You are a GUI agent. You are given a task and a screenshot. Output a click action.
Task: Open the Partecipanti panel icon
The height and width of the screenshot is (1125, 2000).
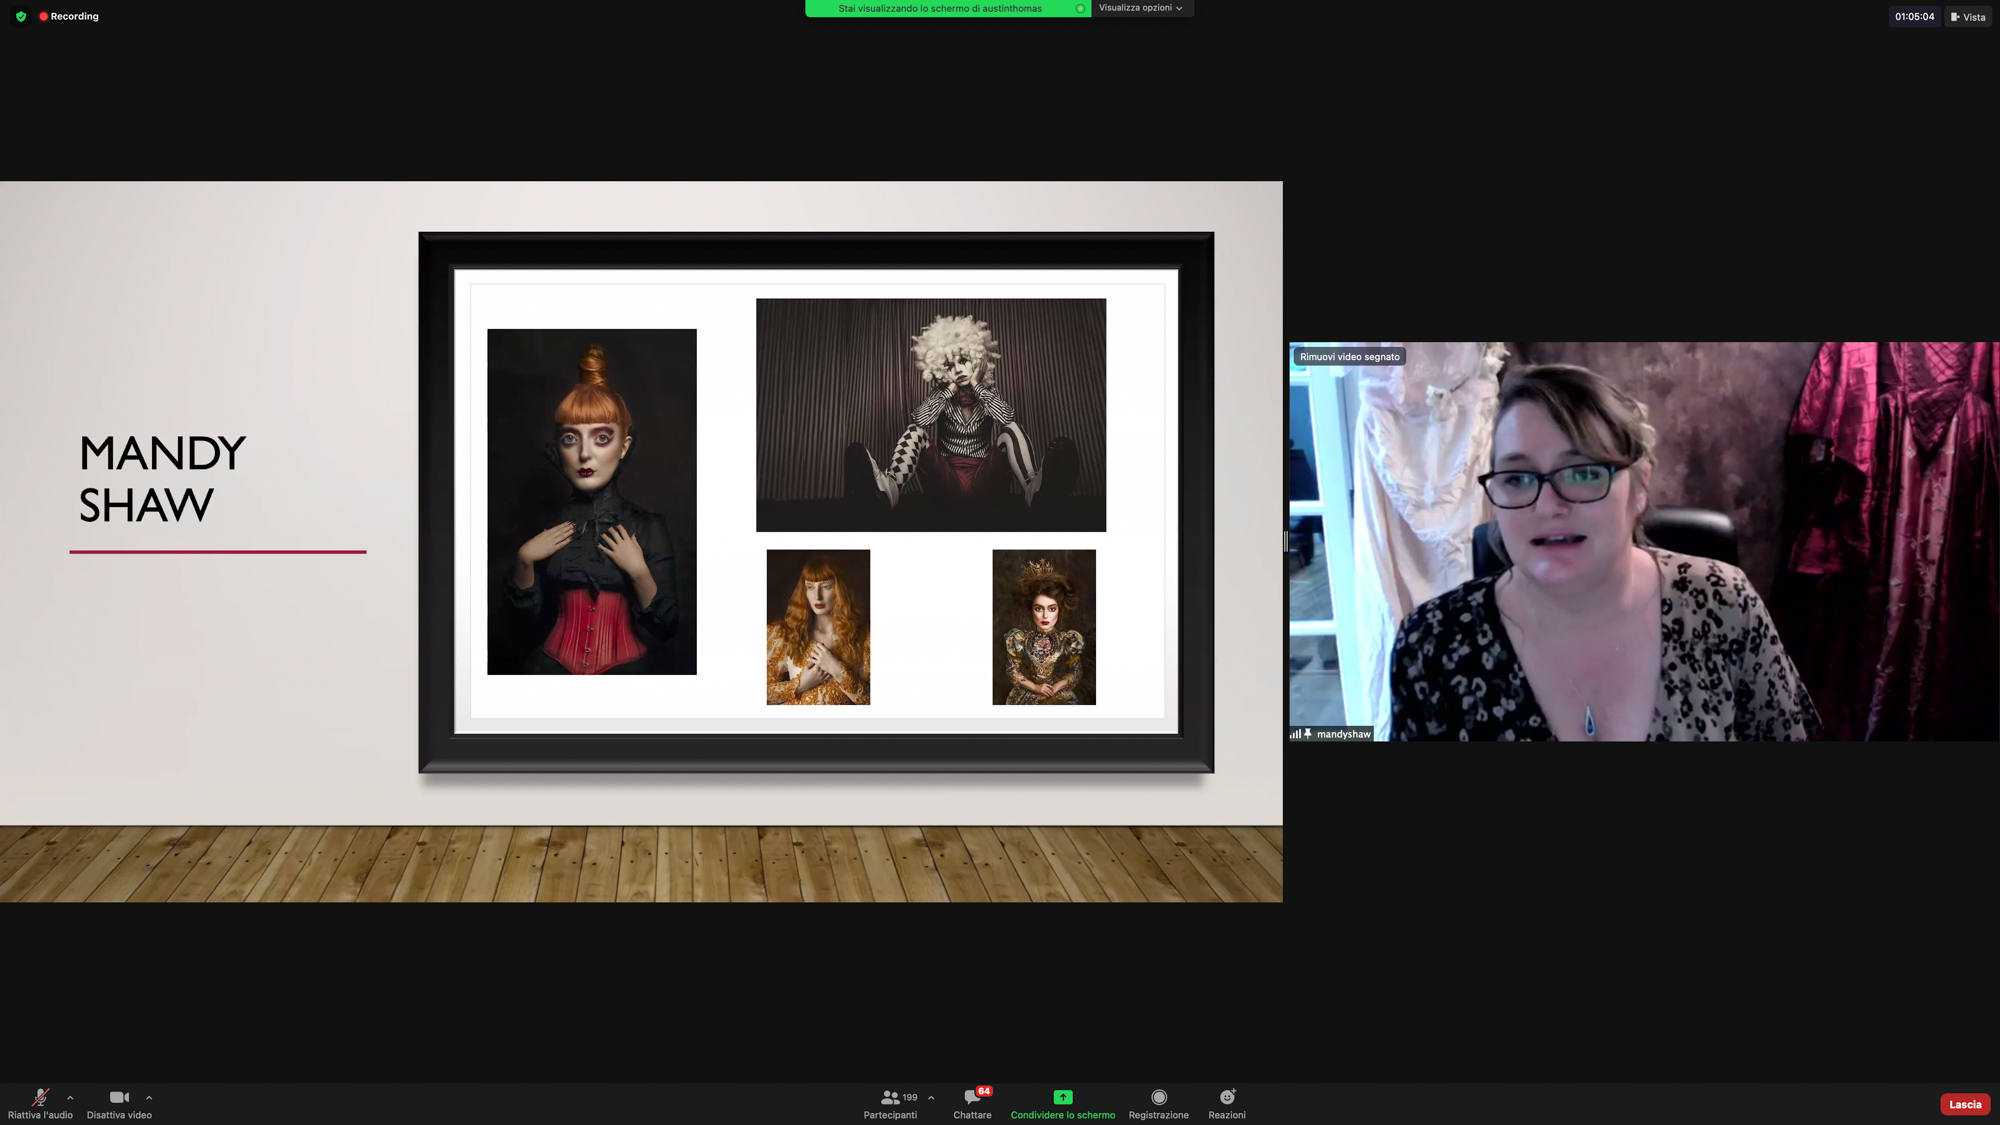(888, 1097)
